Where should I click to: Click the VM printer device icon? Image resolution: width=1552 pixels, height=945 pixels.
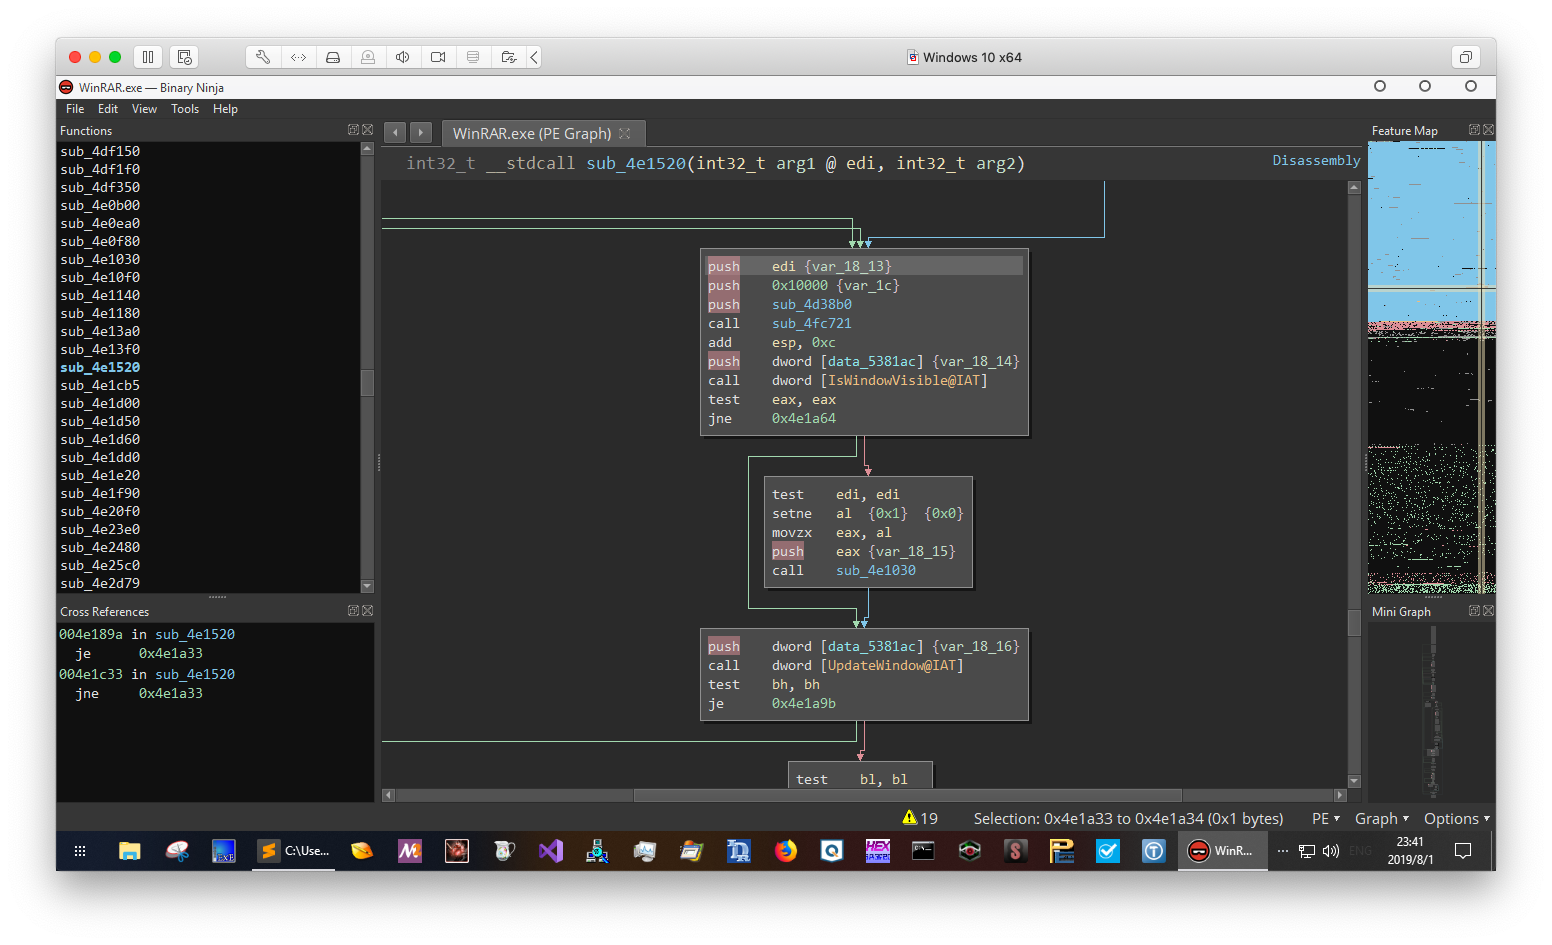pyautogui.click(x=473, y=57)
